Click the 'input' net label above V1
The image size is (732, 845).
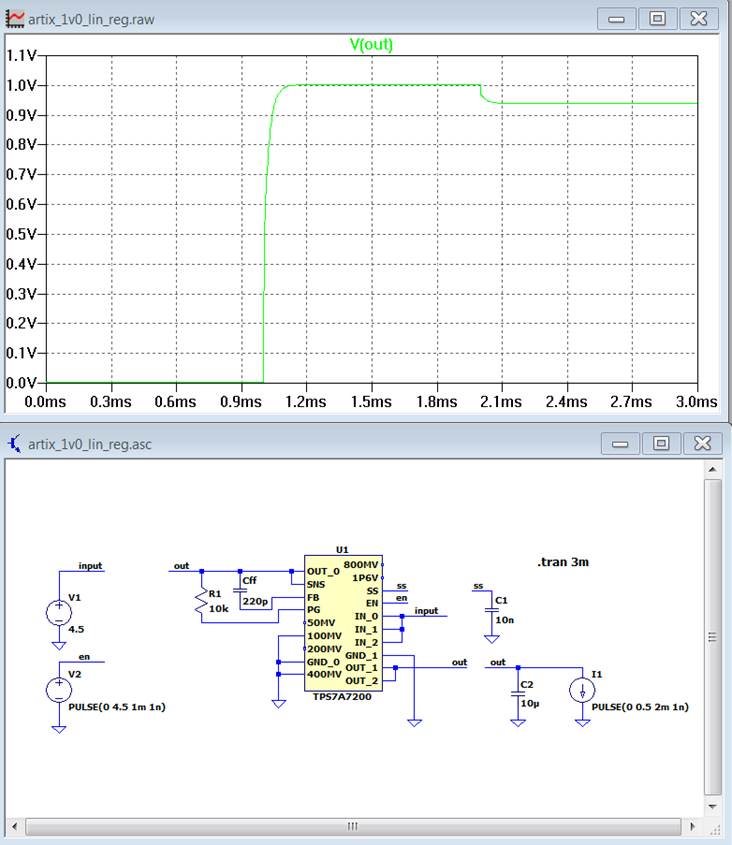(90, 565)
